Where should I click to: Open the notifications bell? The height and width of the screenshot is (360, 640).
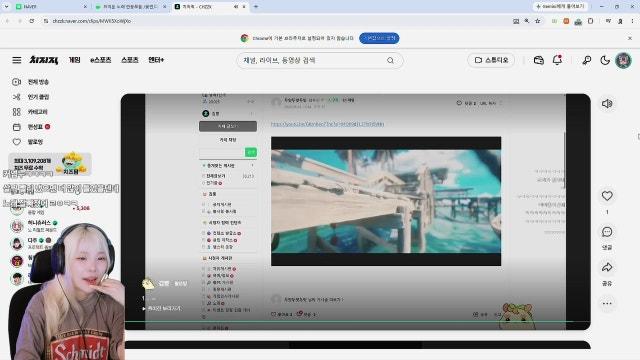557,60
